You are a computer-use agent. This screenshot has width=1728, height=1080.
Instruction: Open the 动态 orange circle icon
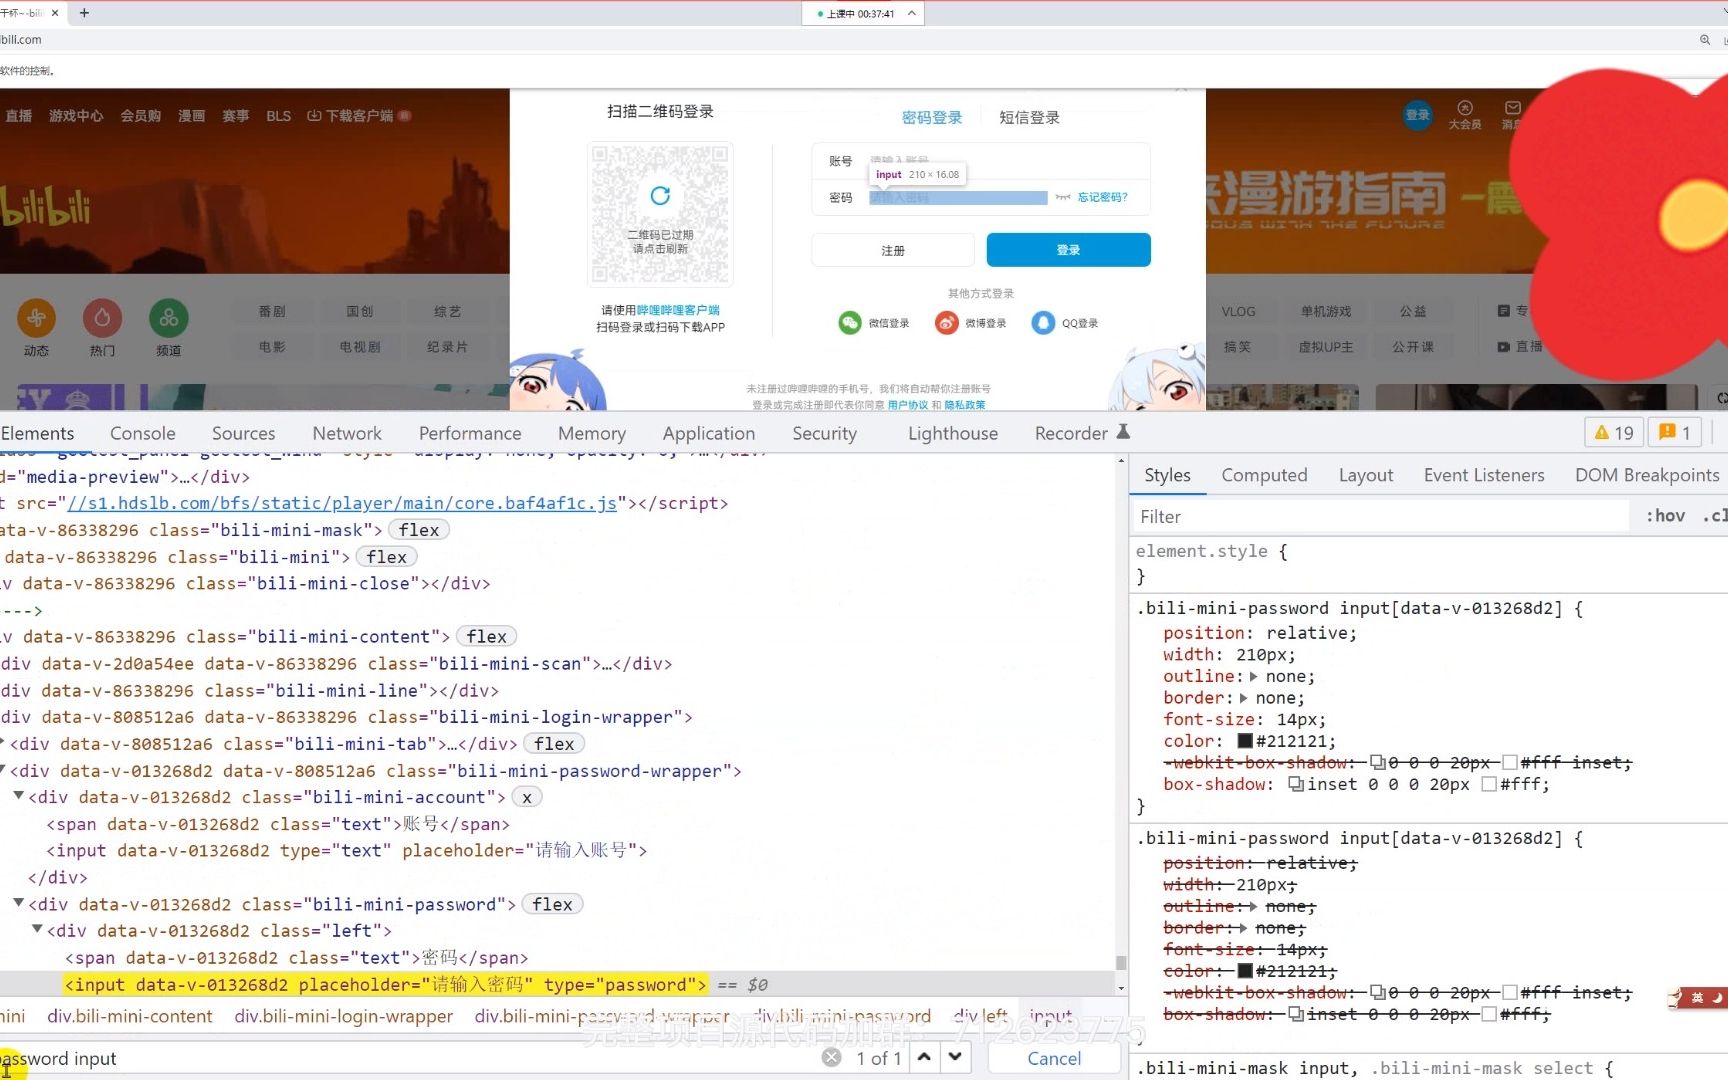[x=36, y=318]
